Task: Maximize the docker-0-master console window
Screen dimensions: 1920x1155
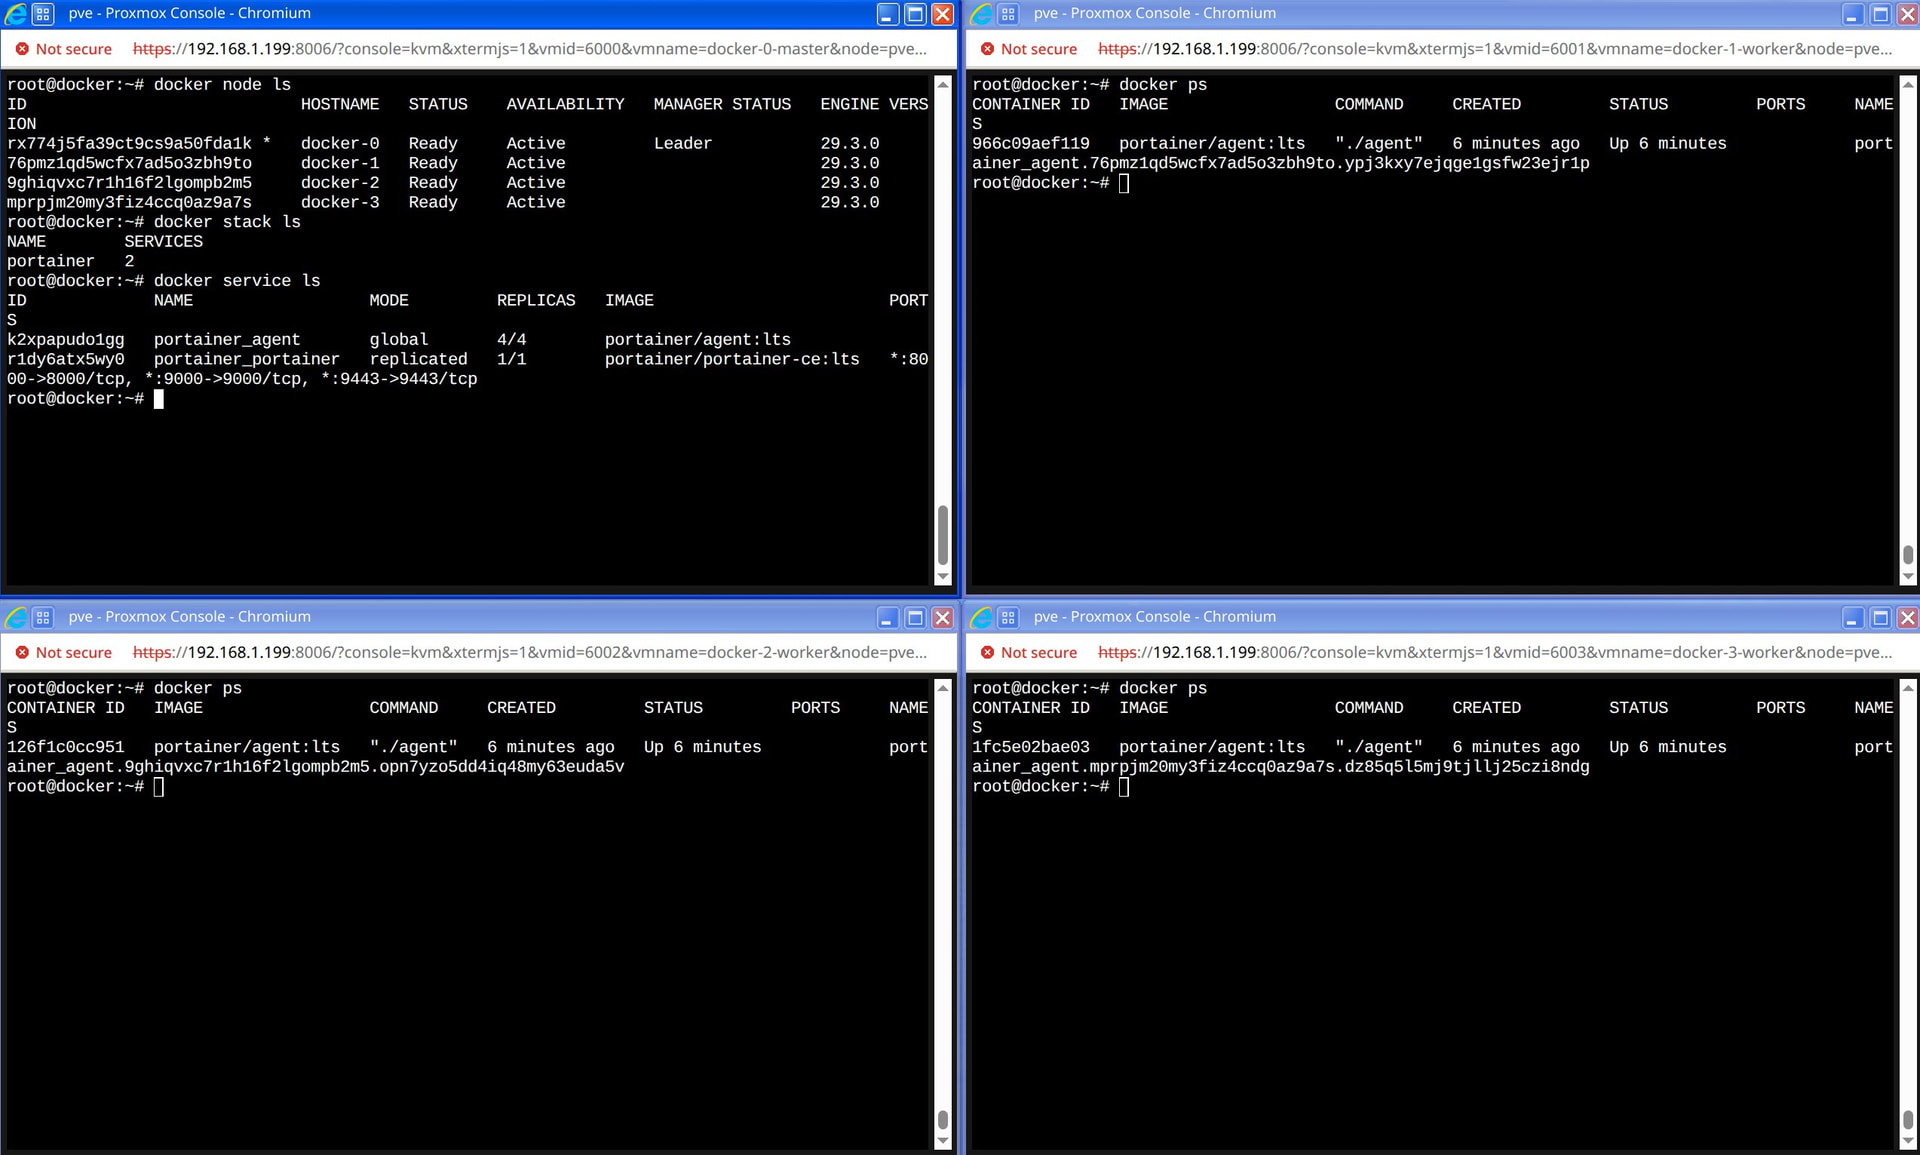Action: (915, 14)
